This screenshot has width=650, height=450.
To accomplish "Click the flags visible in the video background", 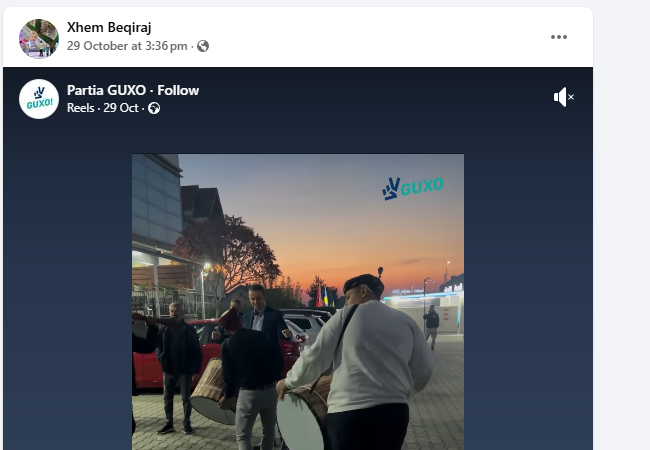I will (x=325, y=297).
